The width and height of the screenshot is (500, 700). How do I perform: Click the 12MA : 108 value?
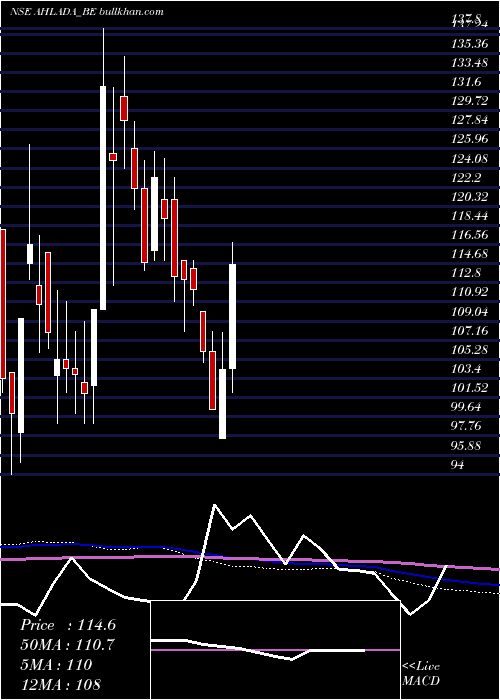(x=61, y=684)
